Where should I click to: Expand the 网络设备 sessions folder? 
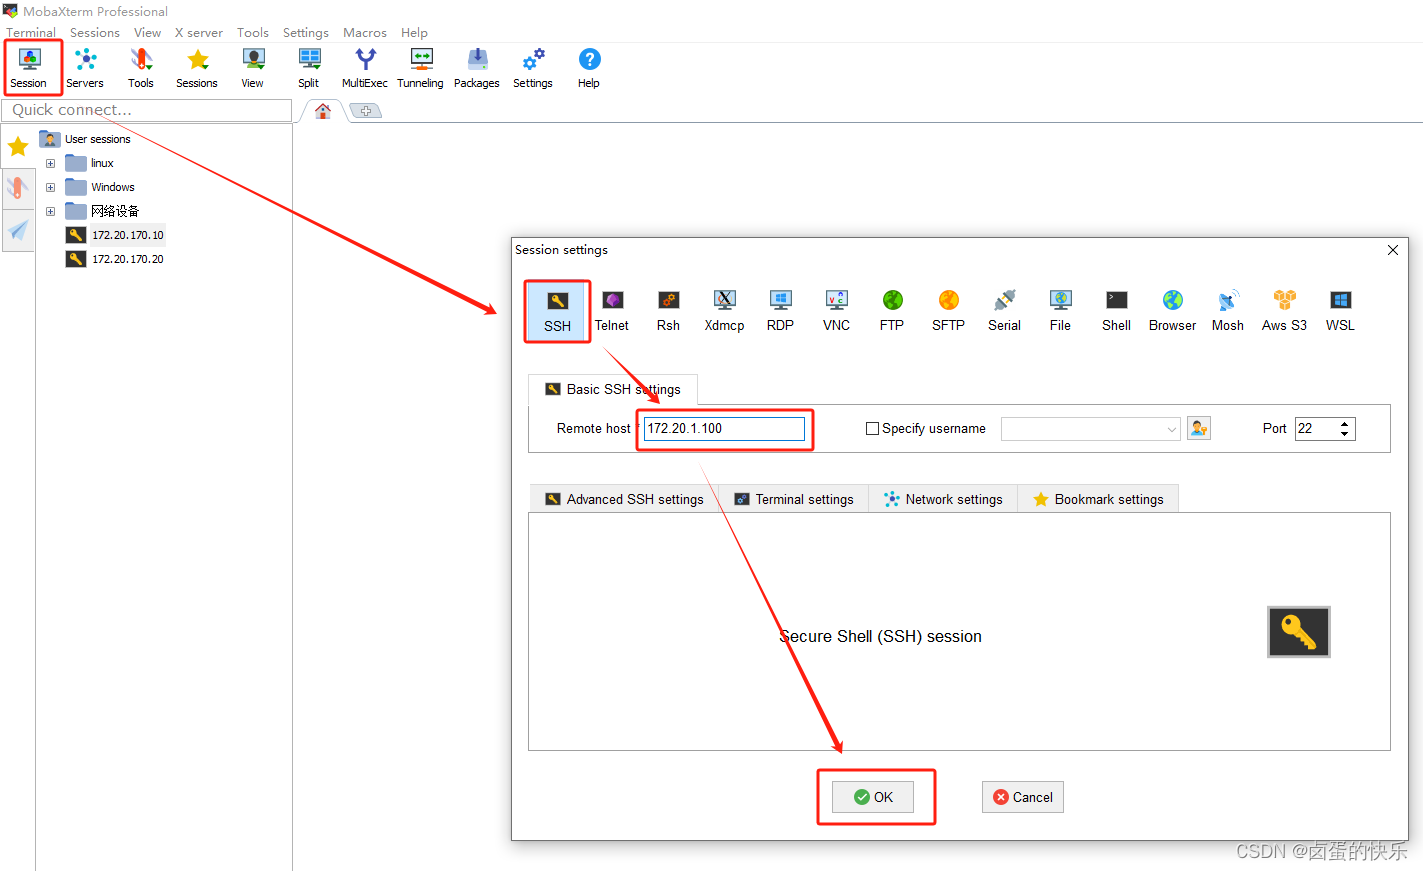click(x=50, y=211)
